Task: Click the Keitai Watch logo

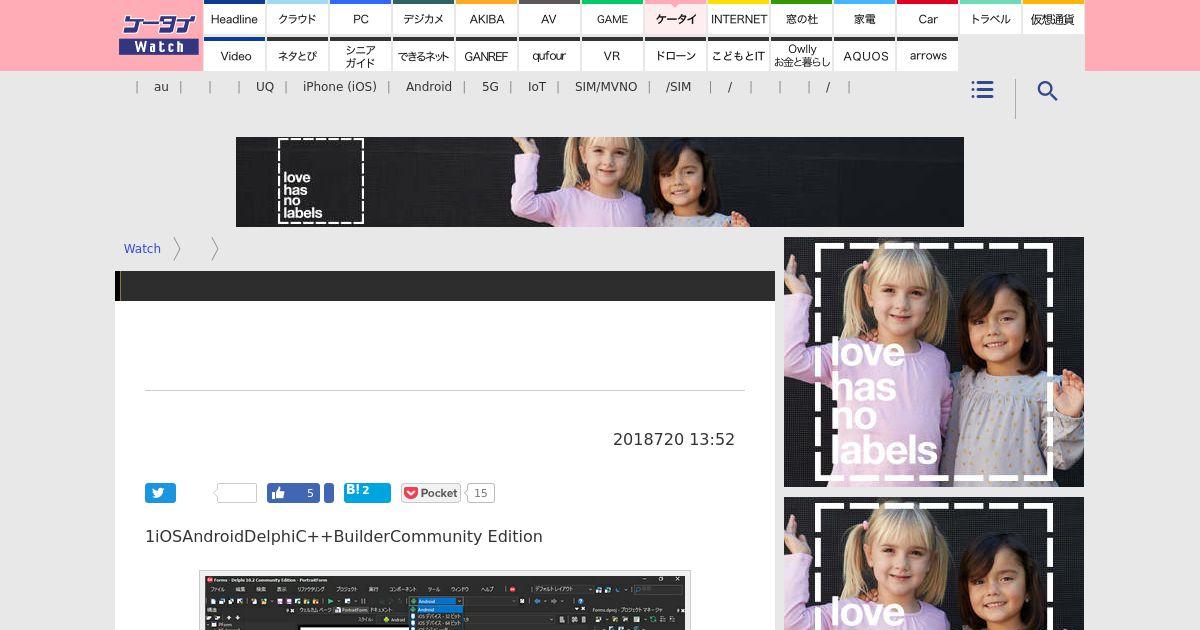Action: [159, 35]
